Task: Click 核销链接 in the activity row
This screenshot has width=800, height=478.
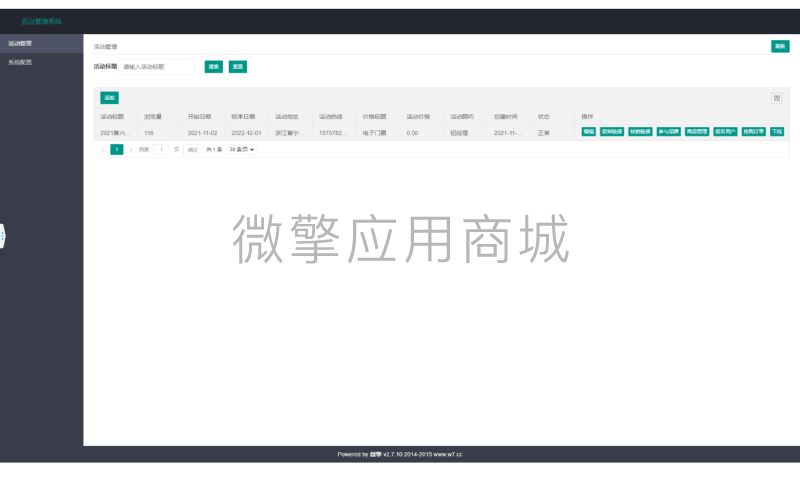Action: (640, 132)
